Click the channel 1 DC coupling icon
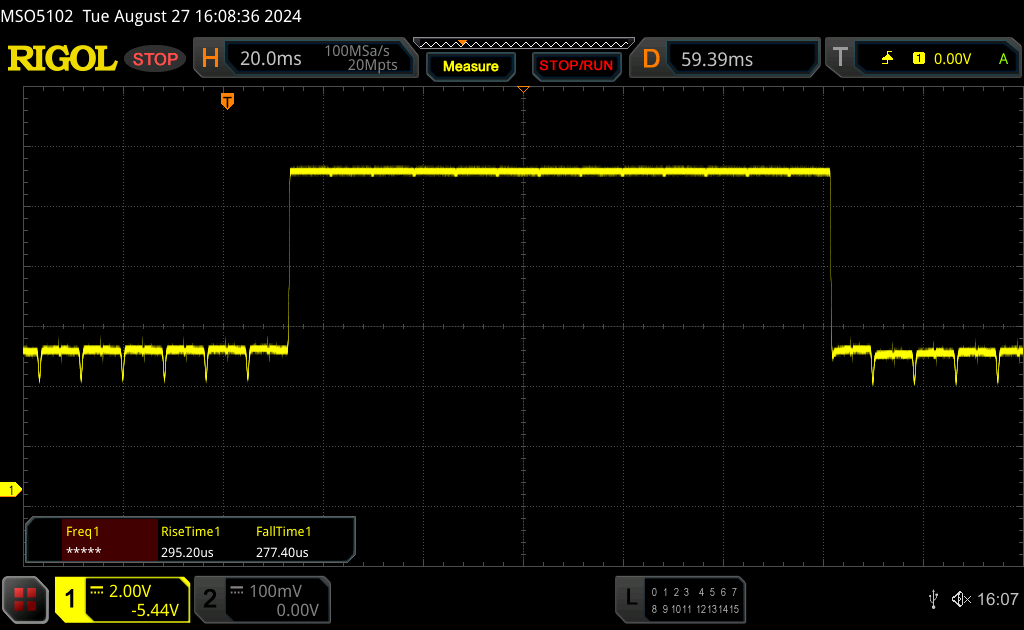This screenshot has width=1024, height=630. [x=97, y=591]
